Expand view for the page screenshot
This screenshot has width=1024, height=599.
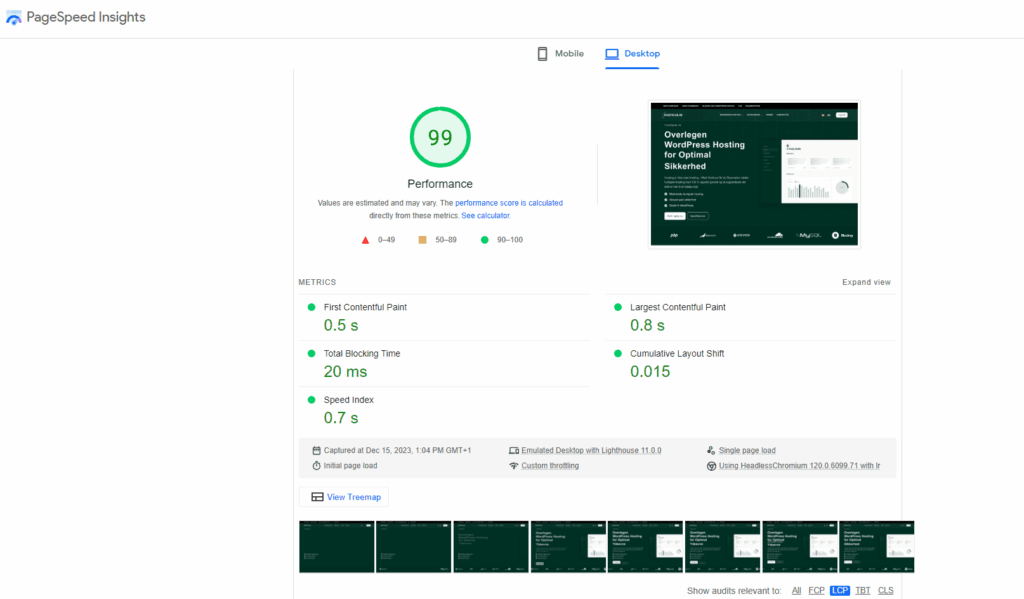pos(866,282)
